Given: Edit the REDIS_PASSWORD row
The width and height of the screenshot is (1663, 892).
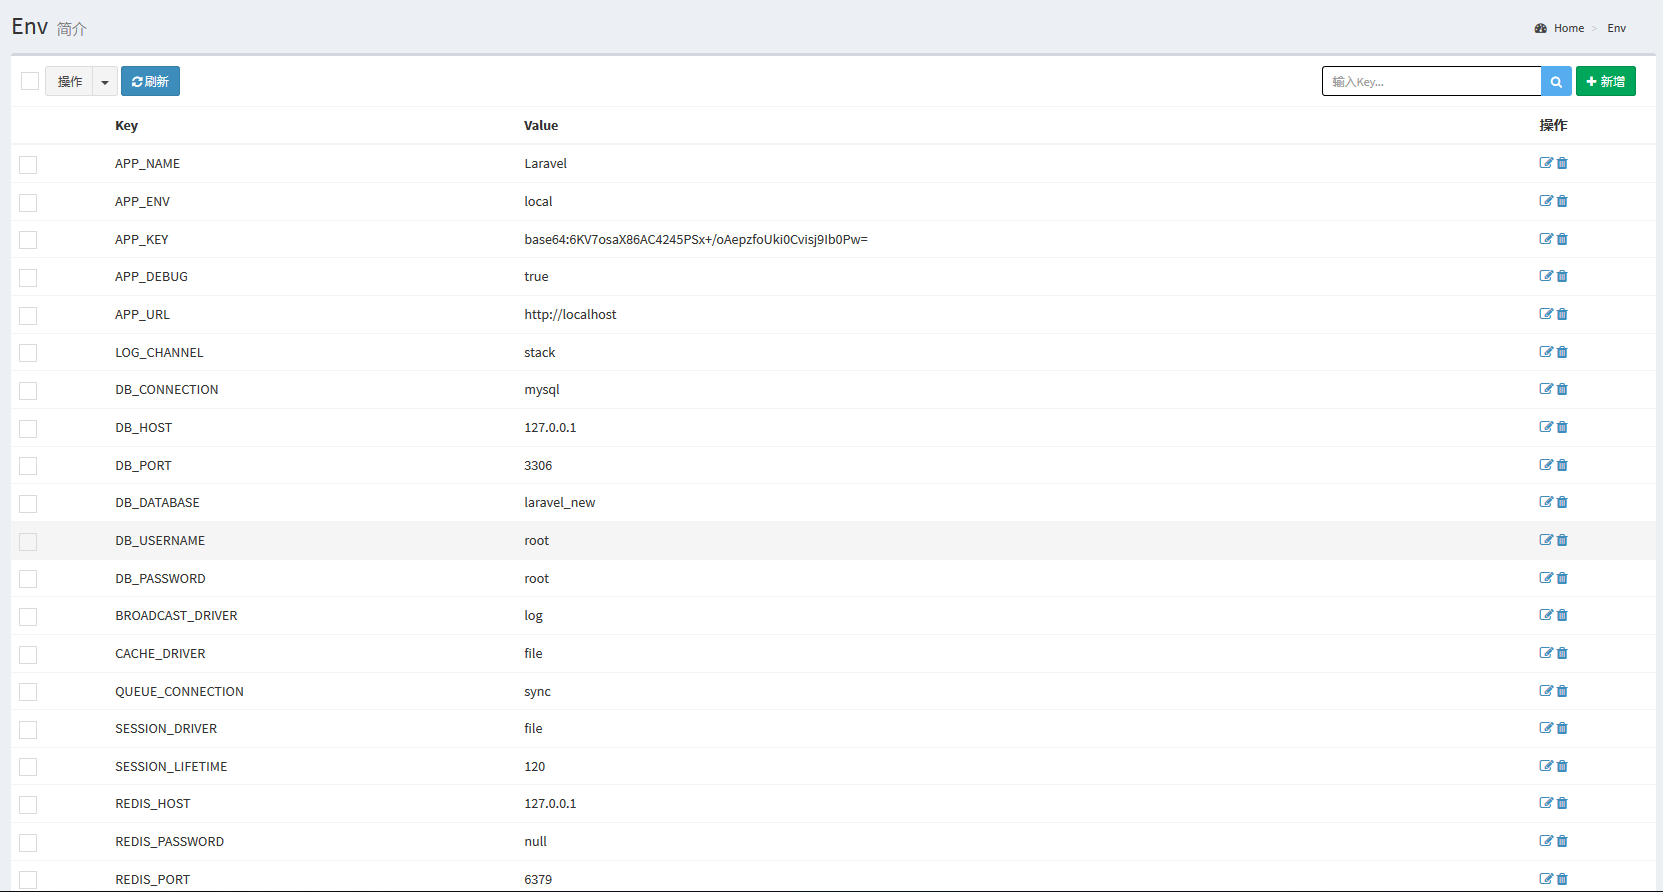Looking at the screenshot, I should (1546, 841).
